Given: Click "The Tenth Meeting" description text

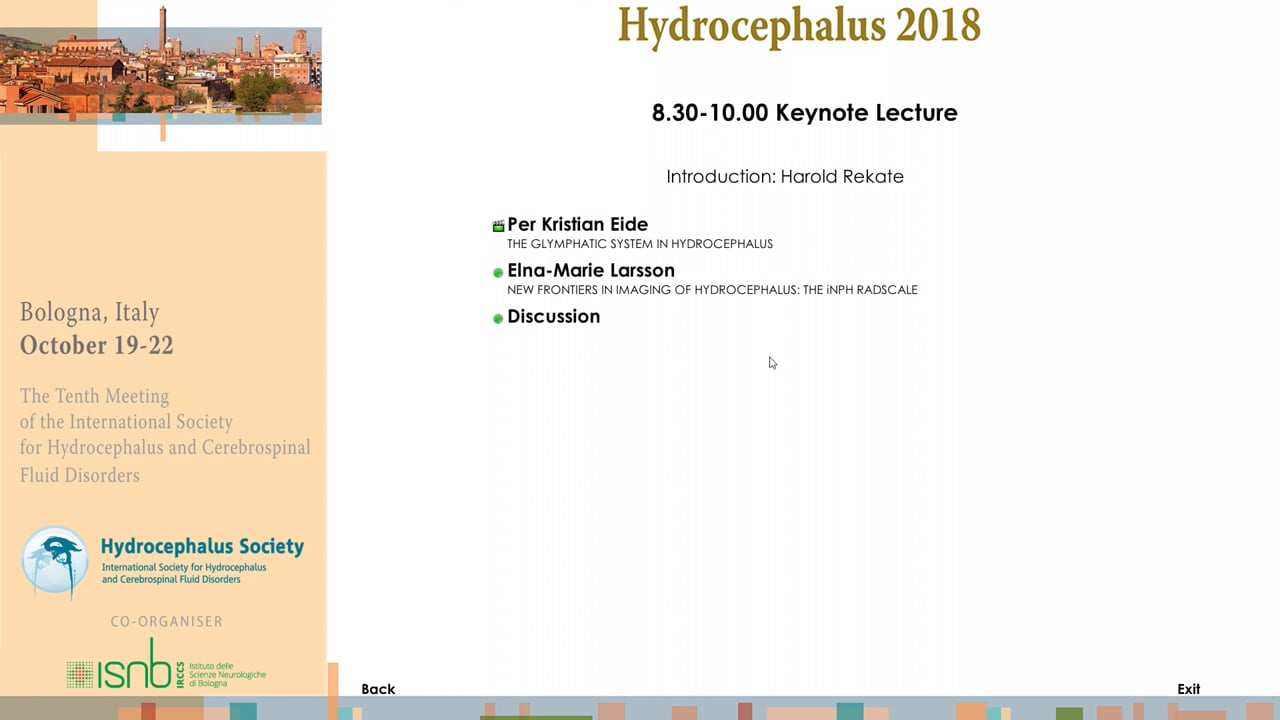Looking at the screenshot, I should click(165, 435).
